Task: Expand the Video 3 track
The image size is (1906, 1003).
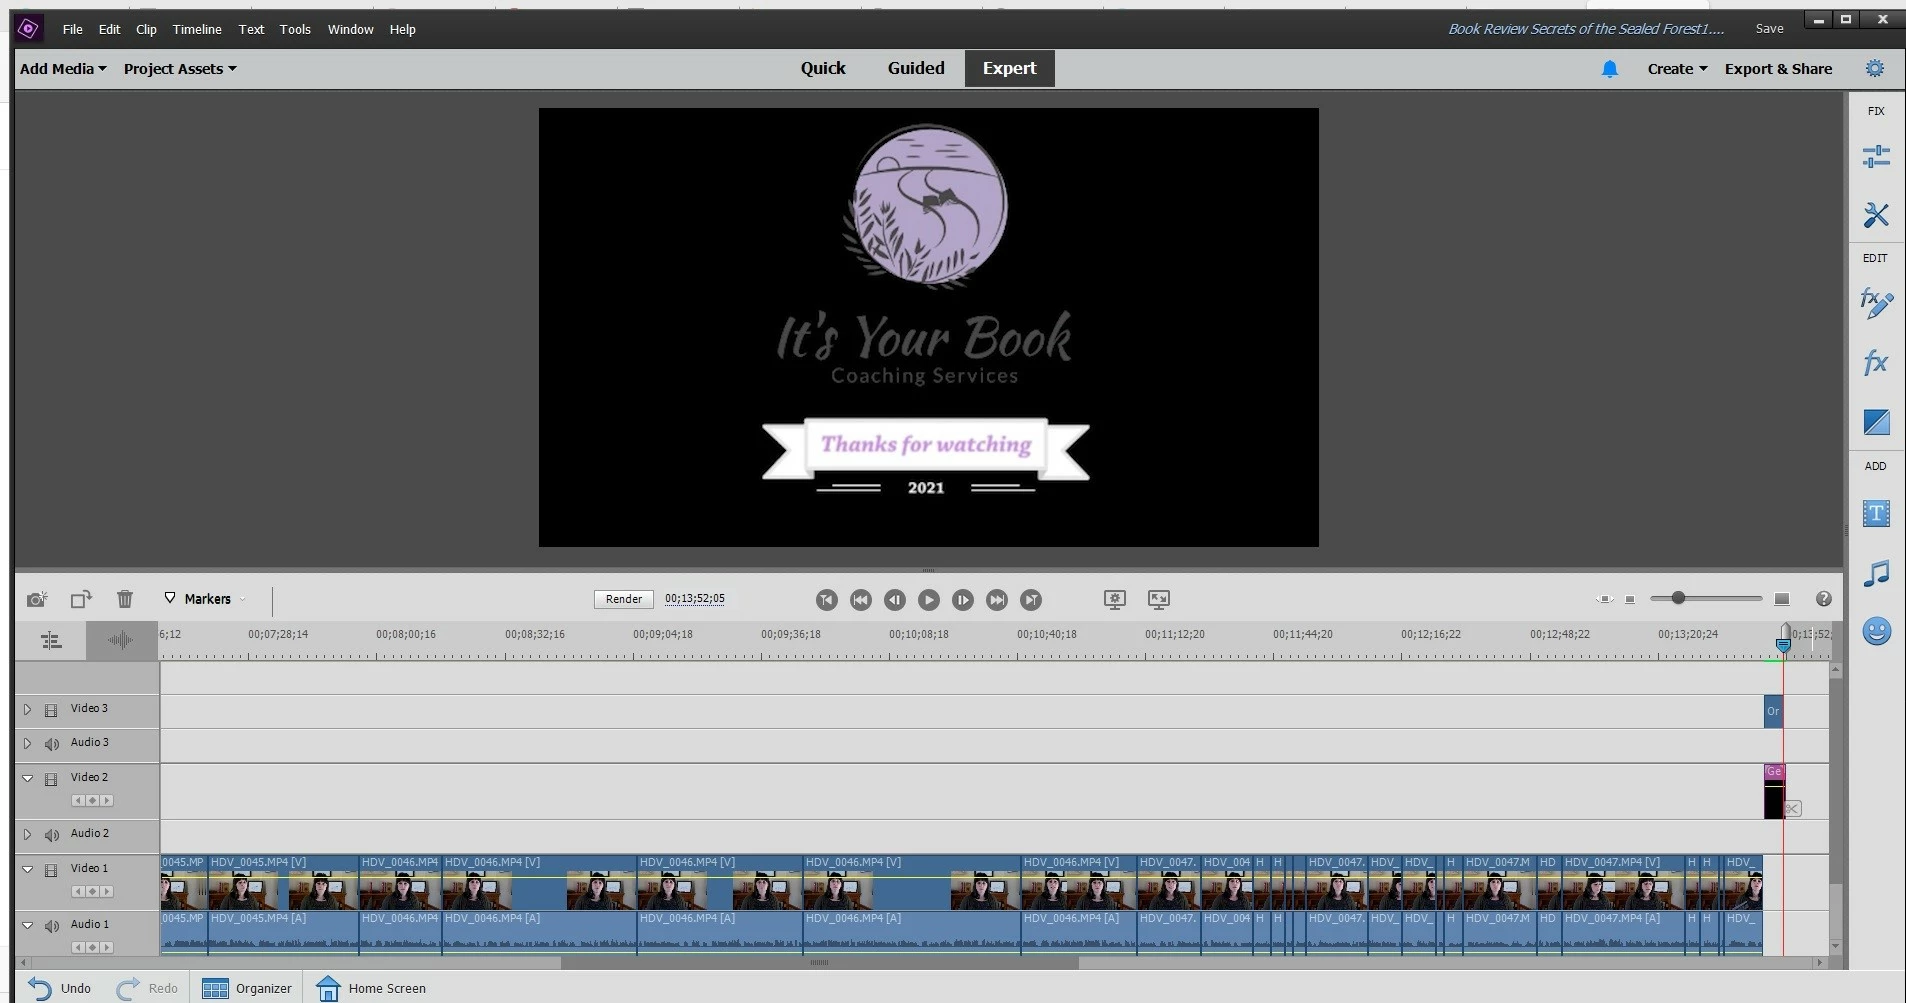Action: point(27,709)
